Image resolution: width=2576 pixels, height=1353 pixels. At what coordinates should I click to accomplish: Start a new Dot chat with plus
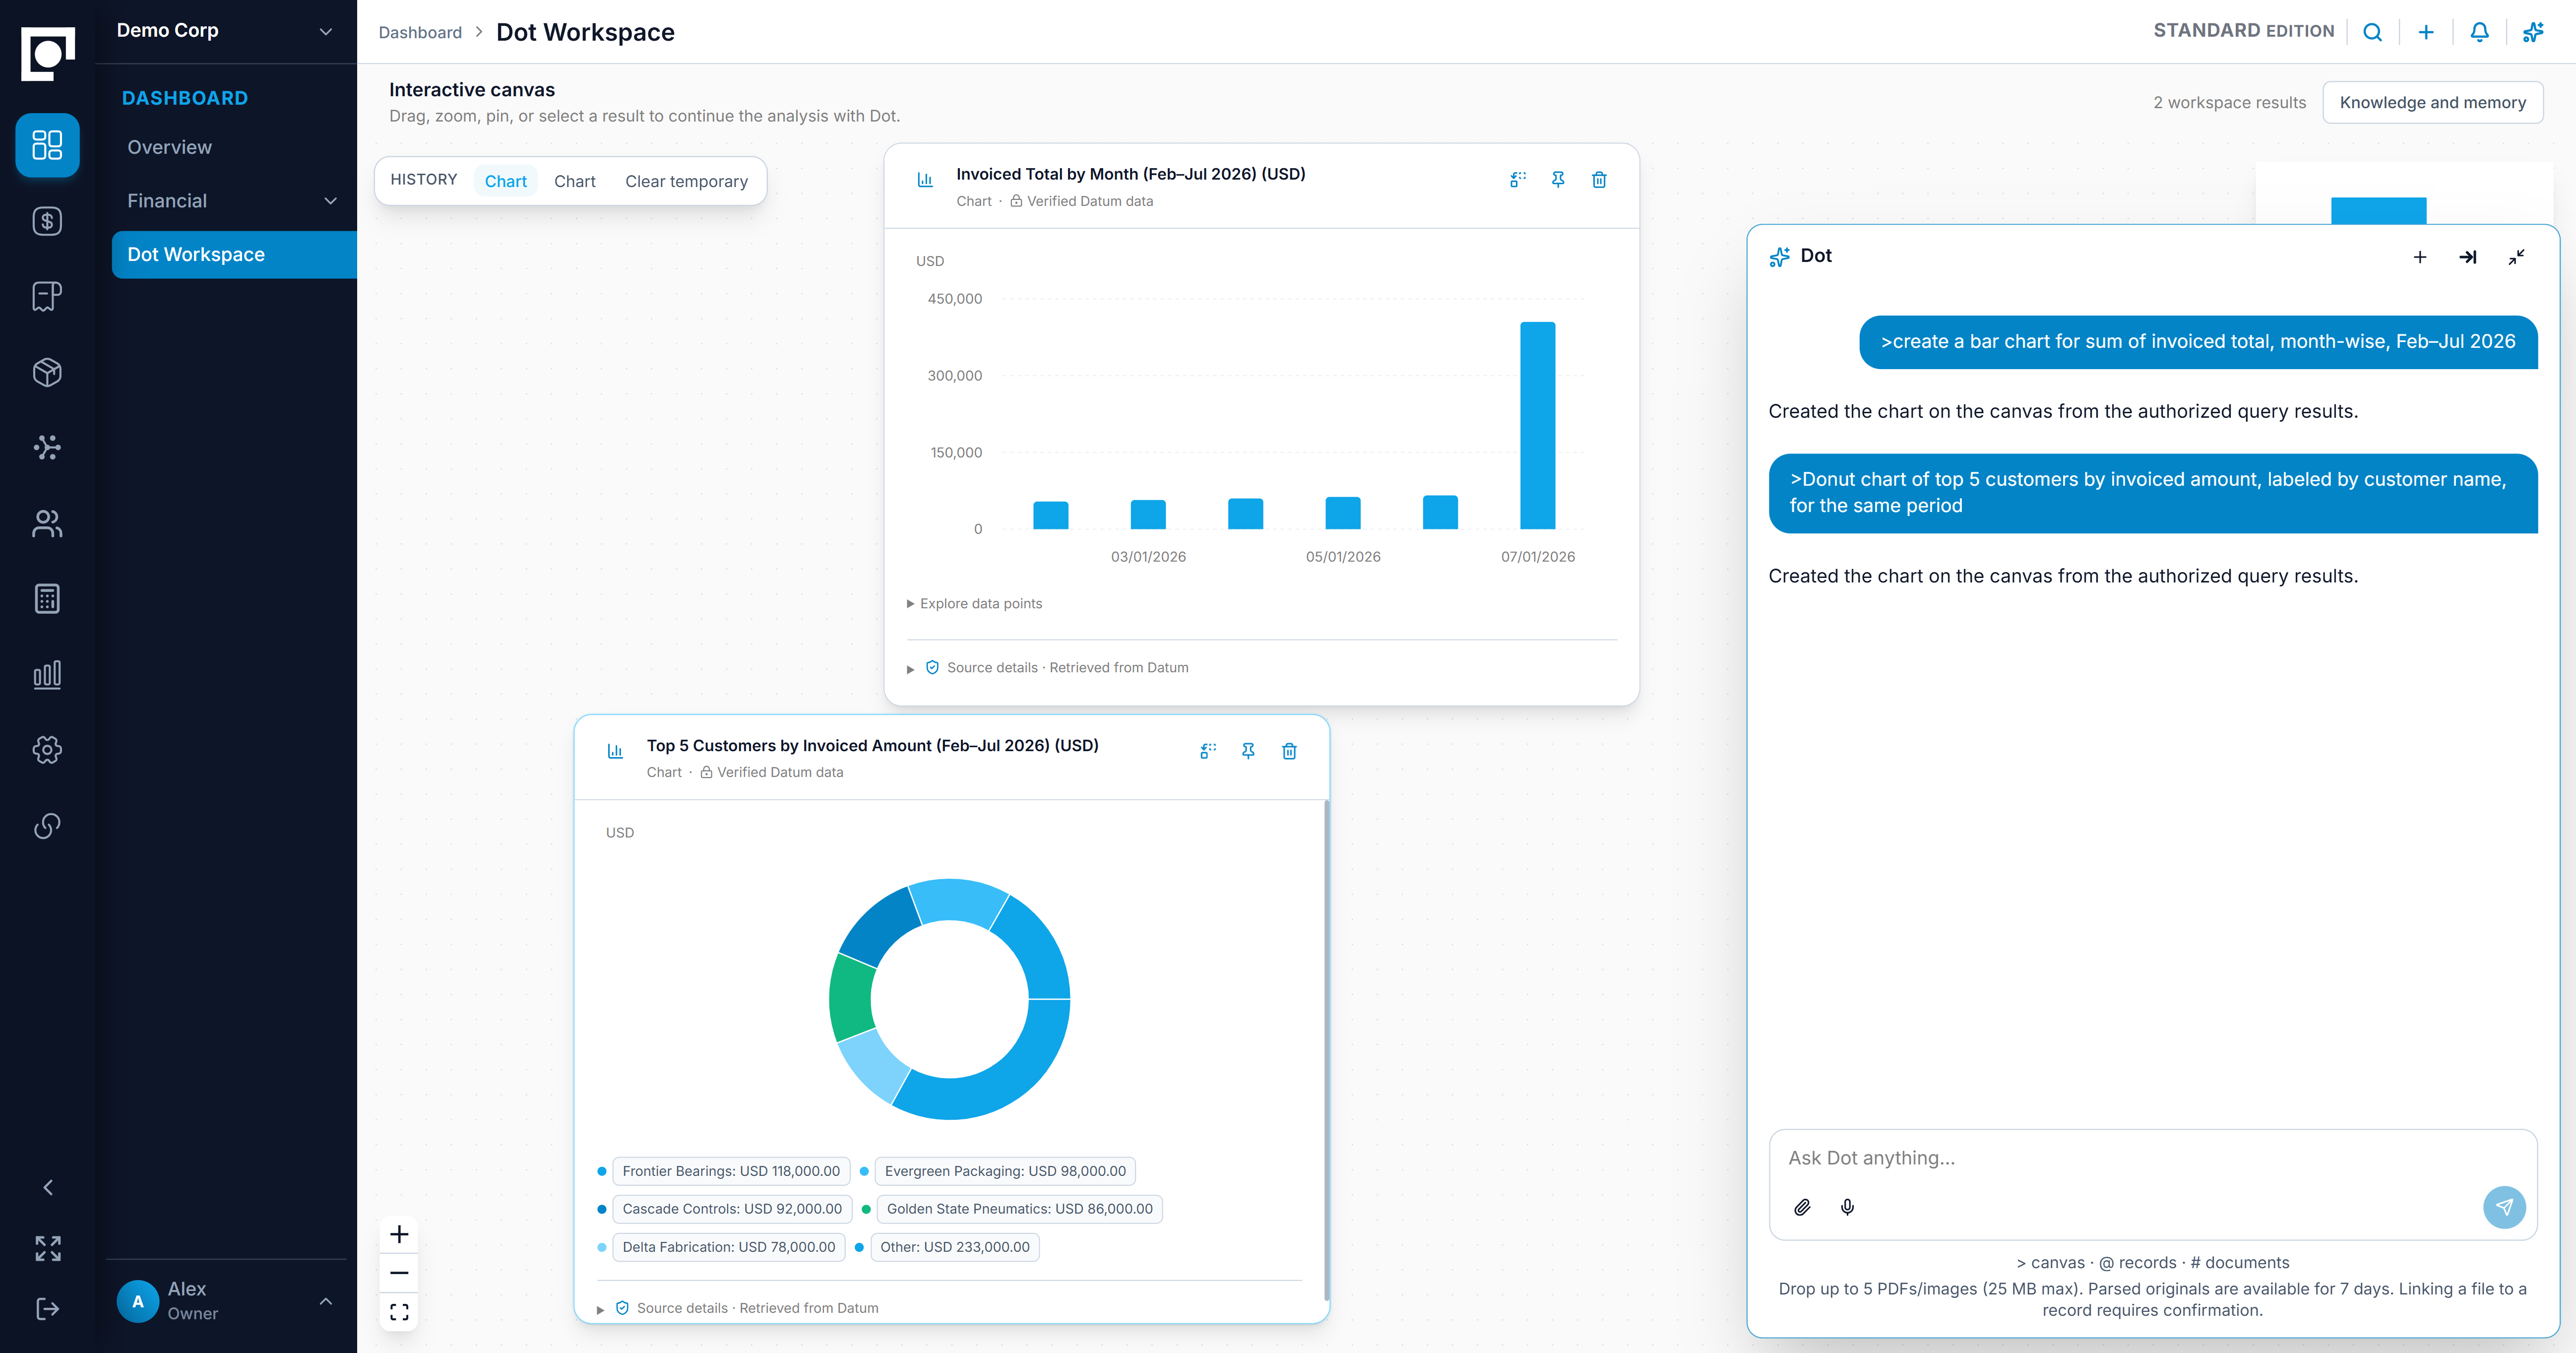click(2420, 257)
